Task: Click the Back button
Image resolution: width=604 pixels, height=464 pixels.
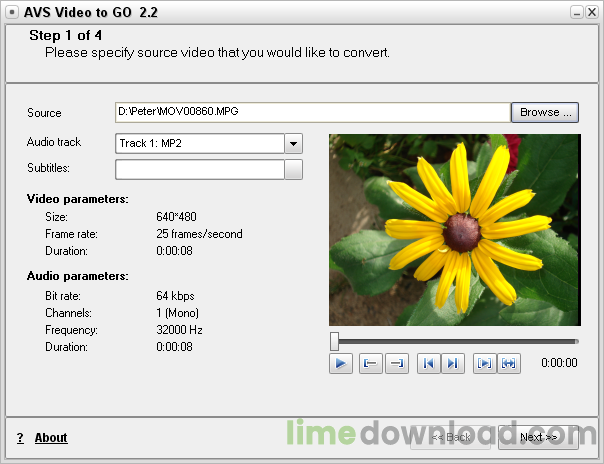Action: coord(450,437)
